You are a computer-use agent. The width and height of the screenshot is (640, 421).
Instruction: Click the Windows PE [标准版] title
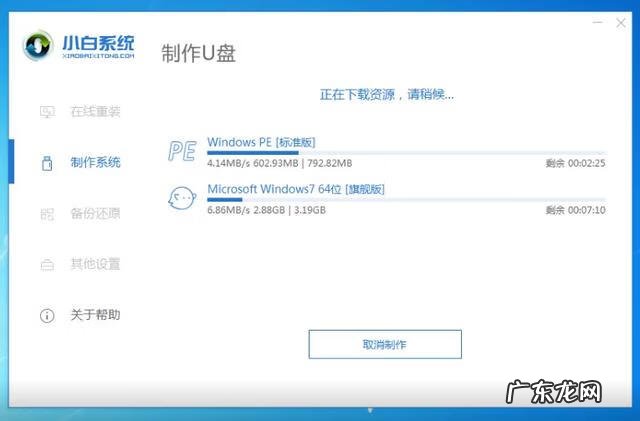(261, 143)
